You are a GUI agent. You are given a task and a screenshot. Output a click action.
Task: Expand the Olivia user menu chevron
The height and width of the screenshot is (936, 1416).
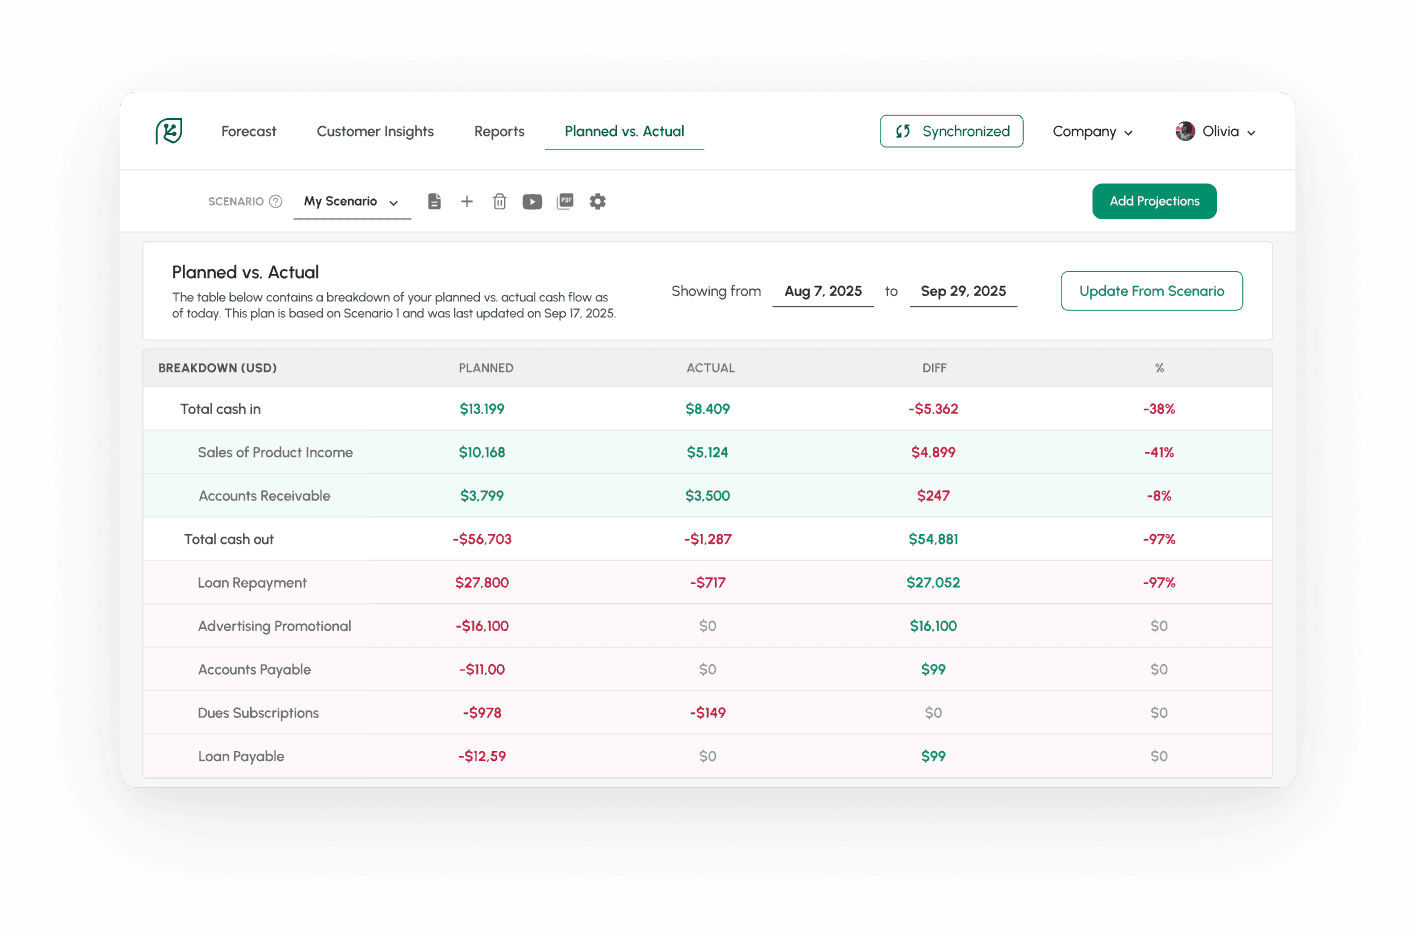point(1251,132)
